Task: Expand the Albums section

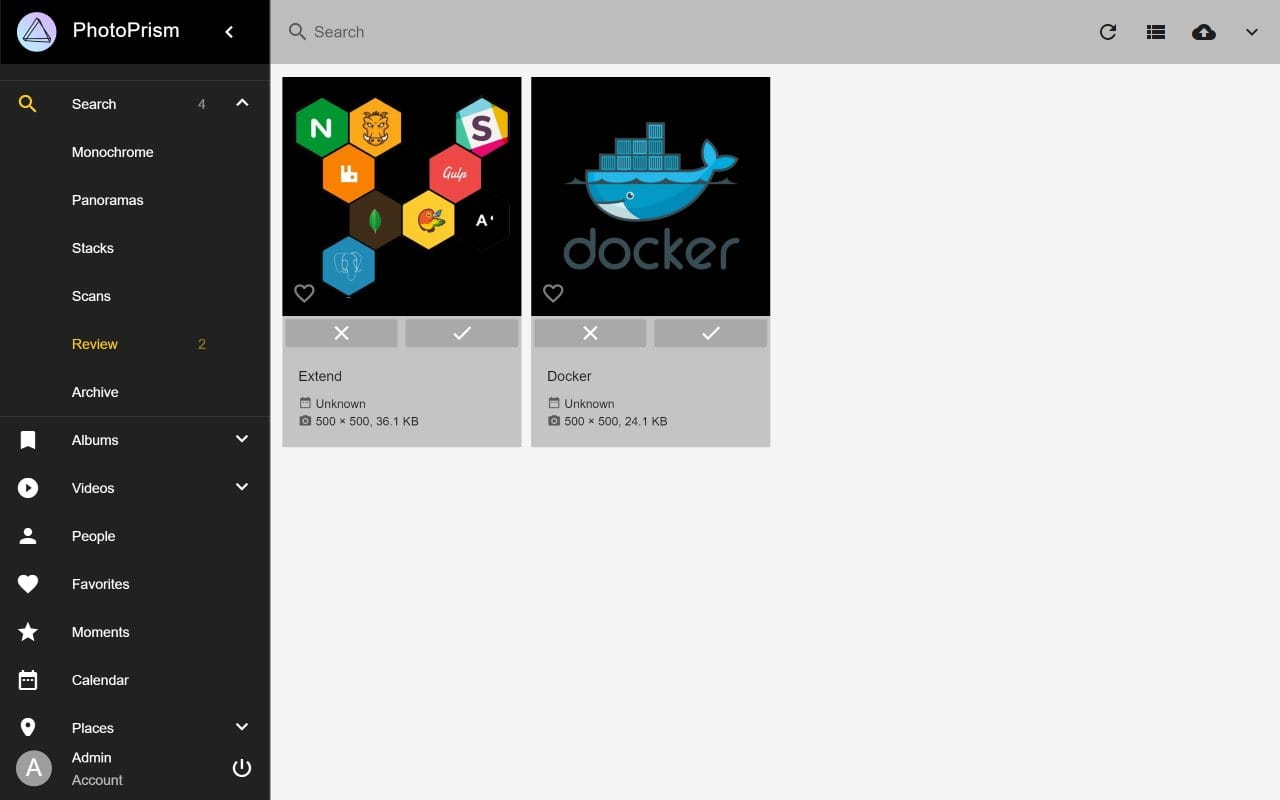Action: [x=241, y=438]
